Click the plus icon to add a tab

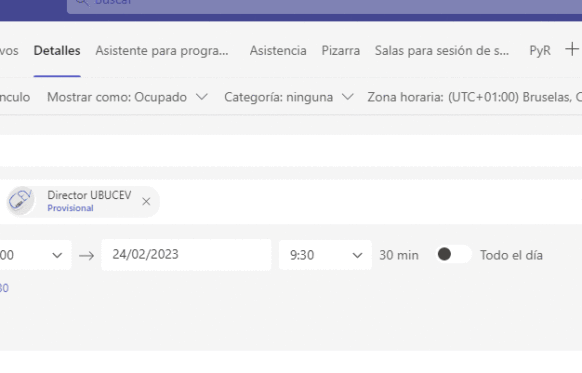[x=572, y=49]
